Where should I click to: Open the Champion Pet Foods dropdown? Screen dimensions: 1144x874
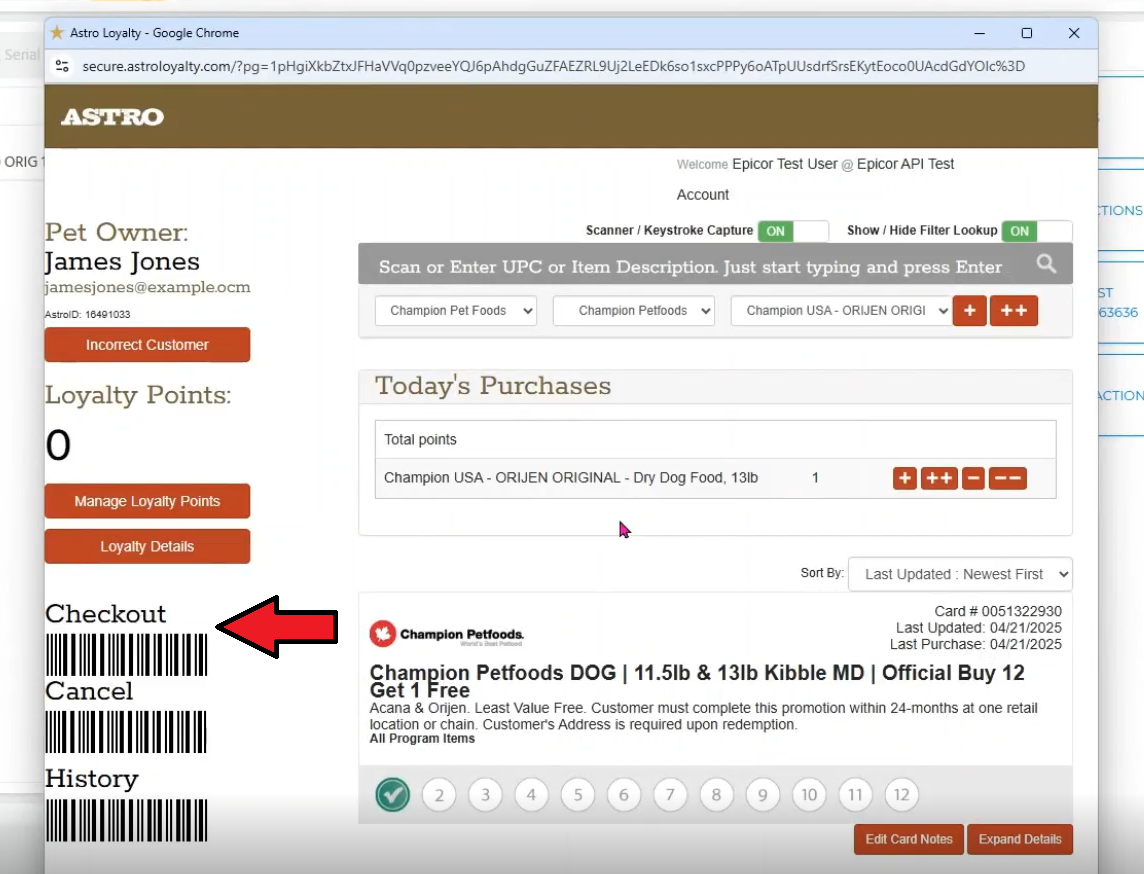click(x=456, y=311)
